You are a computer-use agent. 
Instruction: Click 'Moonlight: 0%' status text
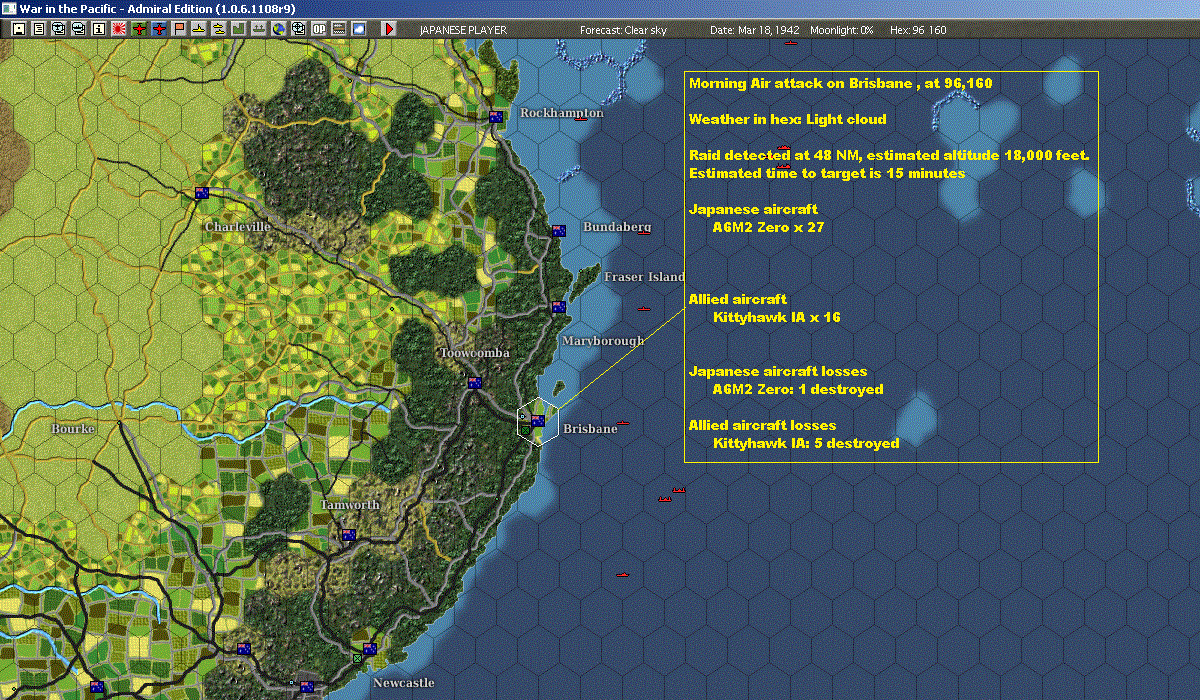[x=842, y=30]
